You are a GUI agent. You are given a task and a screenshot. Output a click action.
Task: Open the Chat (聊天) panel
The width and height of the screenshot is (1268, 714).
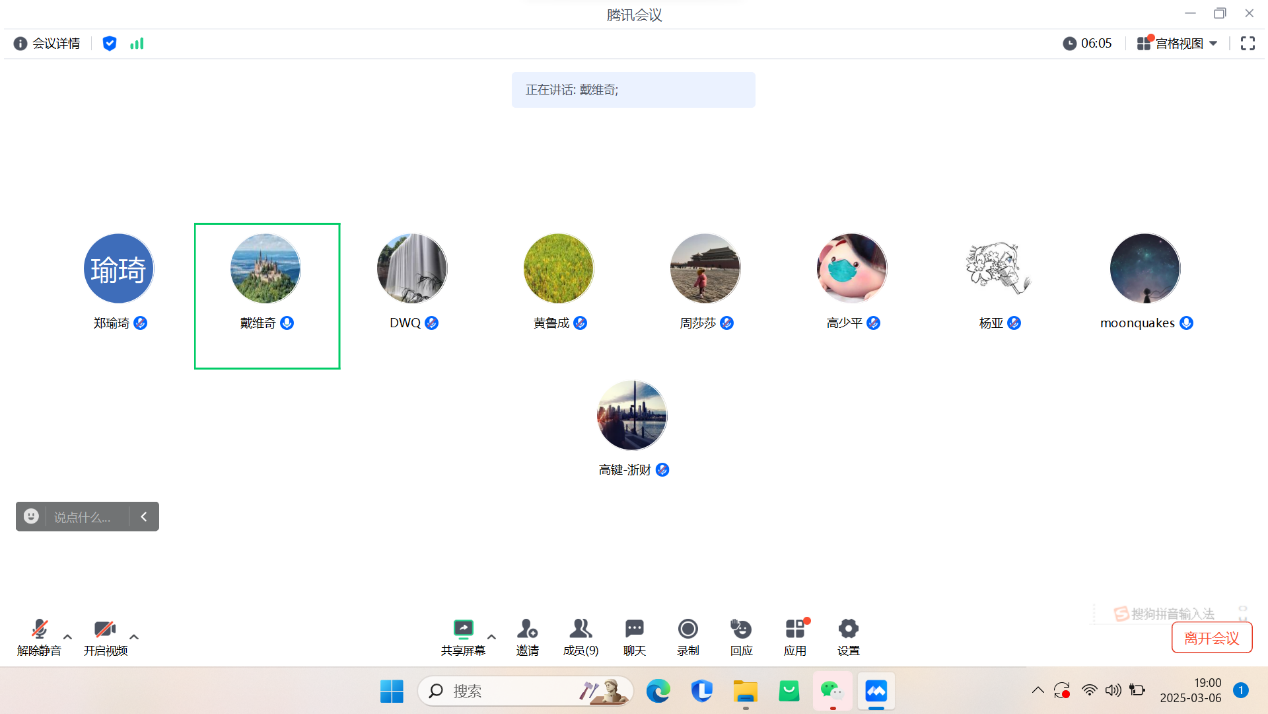click(x=634, y=630)
